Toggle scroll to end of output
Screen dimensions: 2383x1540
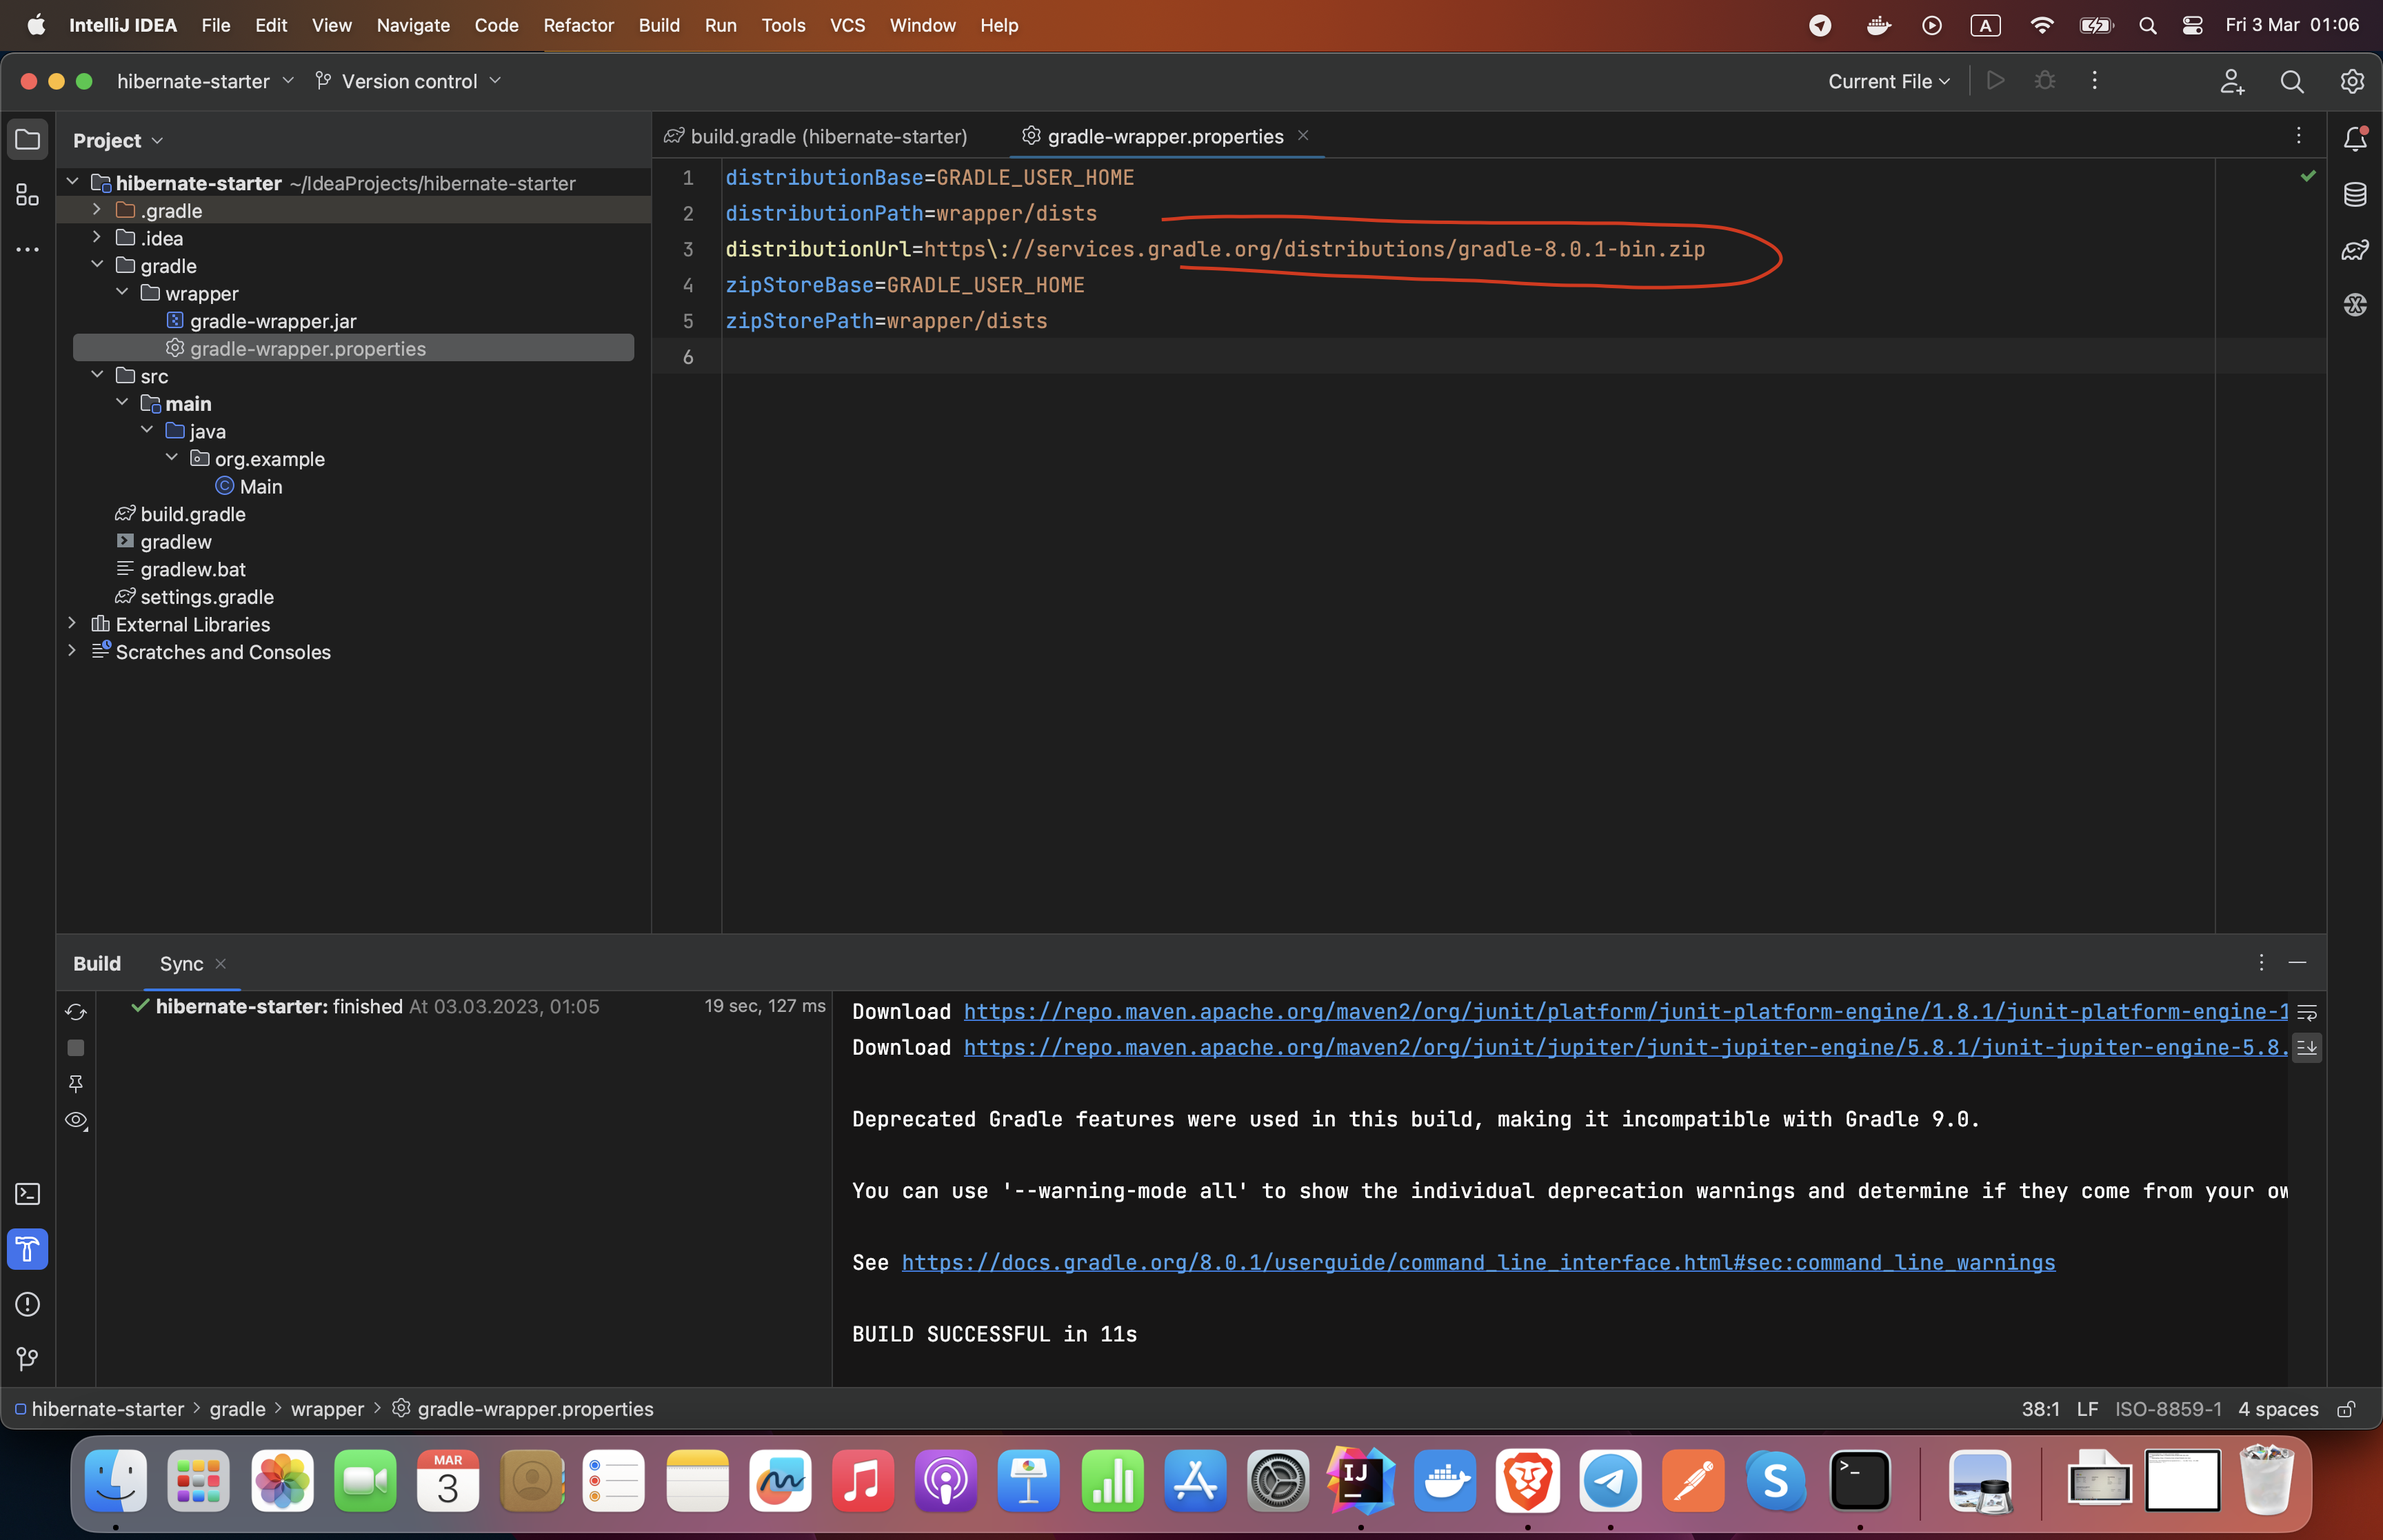point(2306,1047)
